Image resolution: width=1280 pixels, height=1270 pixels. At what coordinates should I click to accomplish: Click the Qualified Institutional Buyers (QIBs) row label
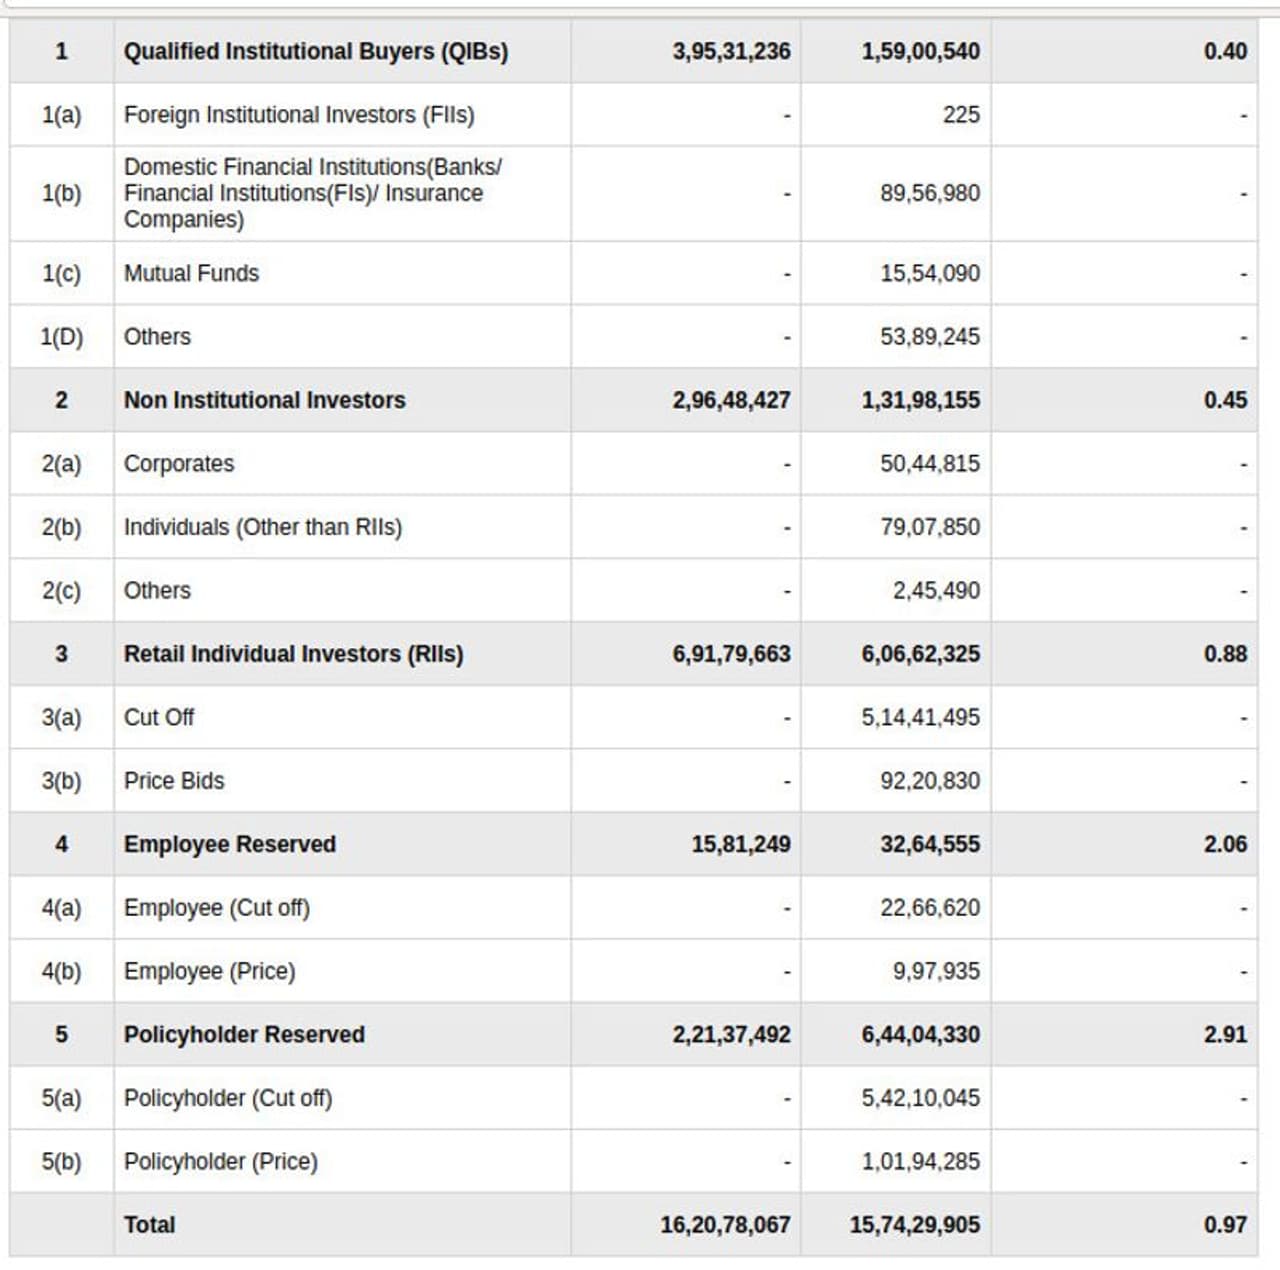[315, 51]
